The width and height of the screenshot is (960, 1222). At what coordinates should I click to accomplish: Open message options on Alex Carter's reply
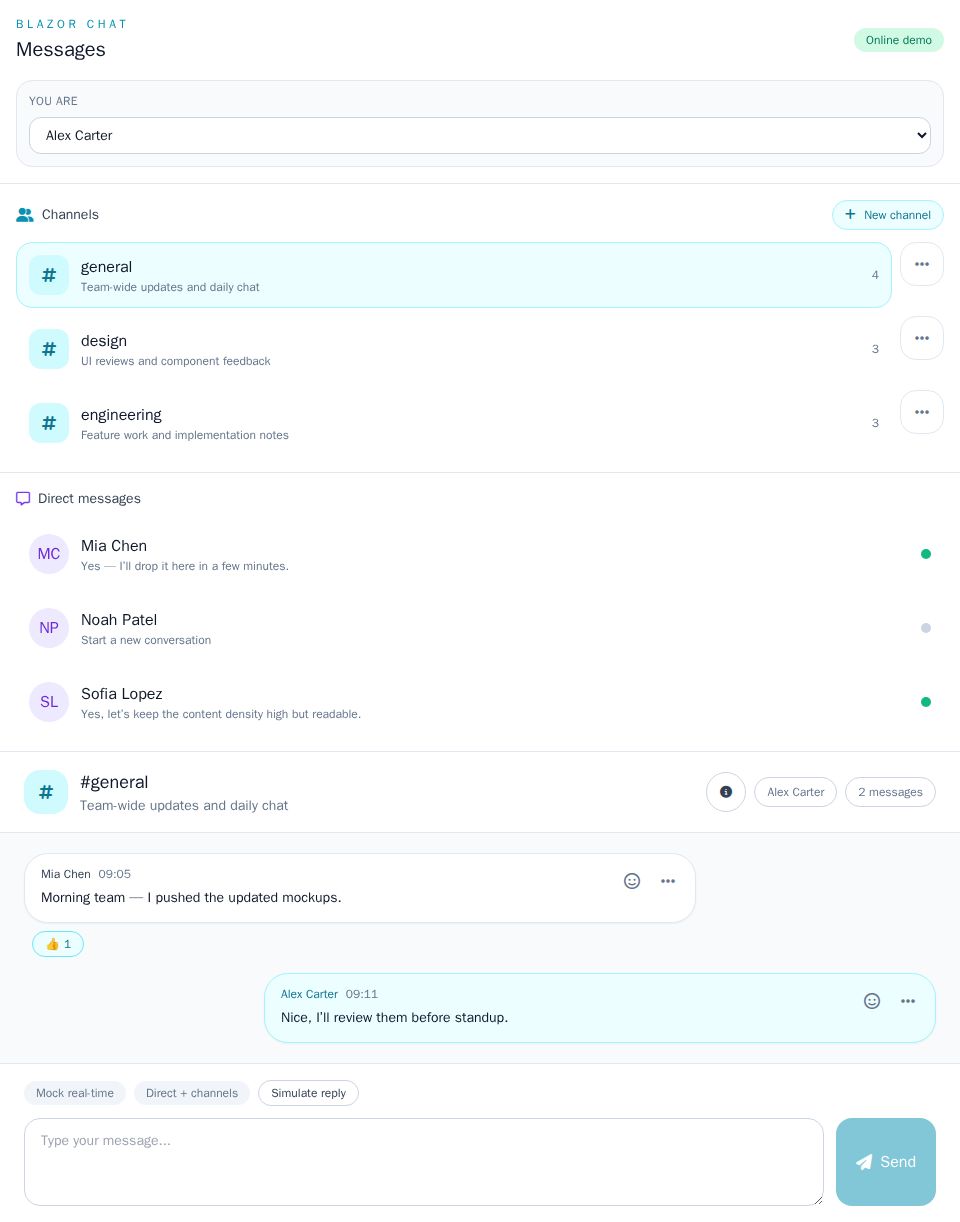[908, 1001]
